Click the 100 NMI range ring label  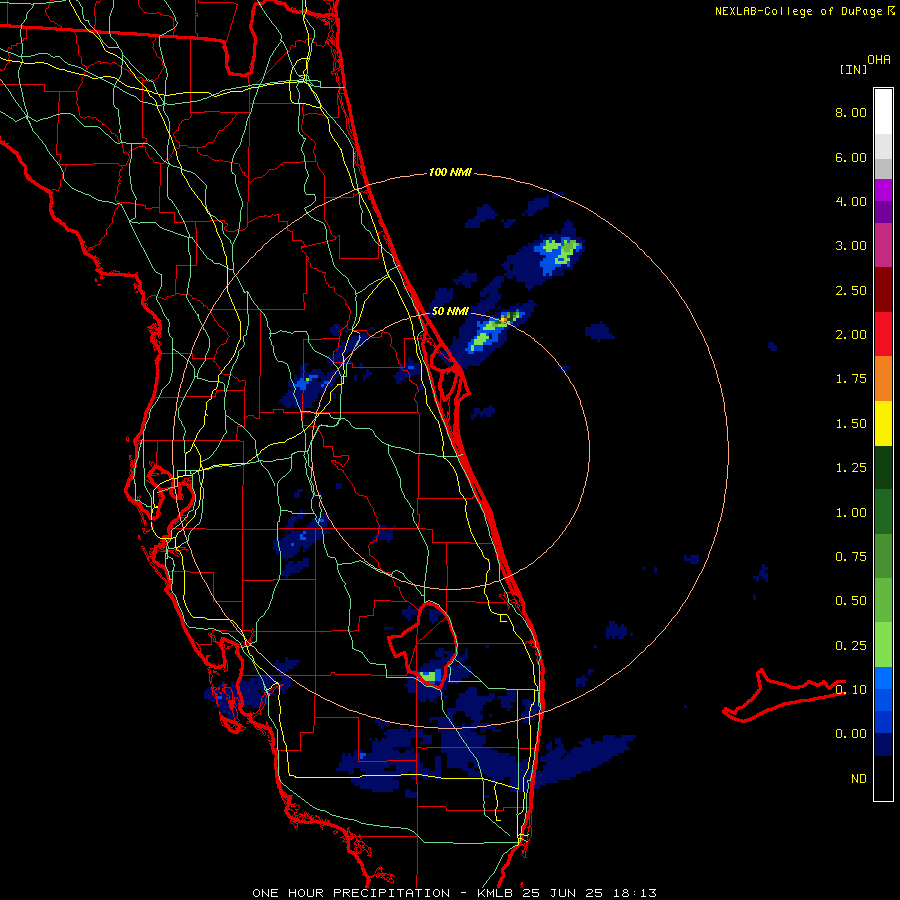450,172
